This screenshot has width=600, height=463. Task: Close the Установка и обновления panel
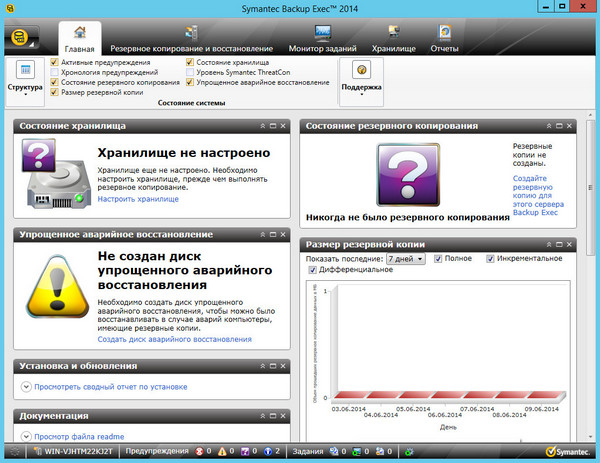[283, 366]
